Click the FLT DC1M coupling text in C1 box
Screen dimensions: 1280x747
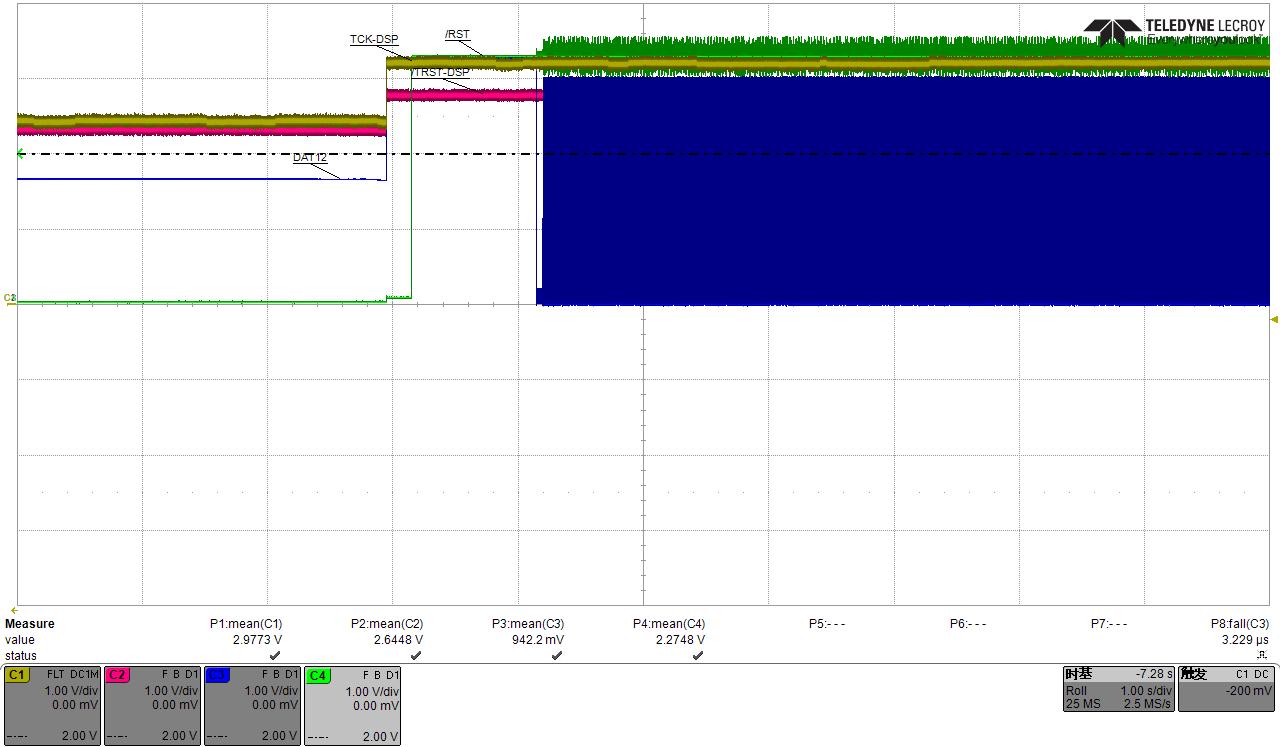(72, 675)
